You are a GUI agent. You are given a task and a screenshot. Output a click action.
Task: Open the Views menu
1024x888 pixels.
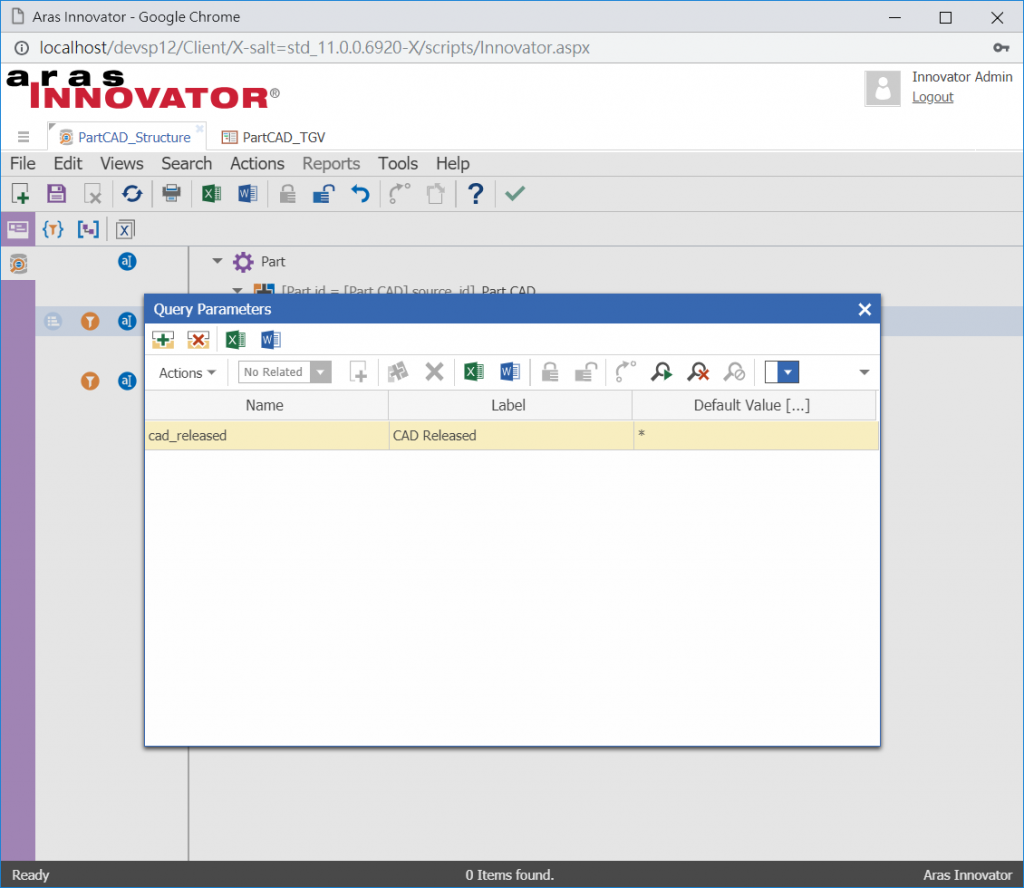click(x=121, y=163)
